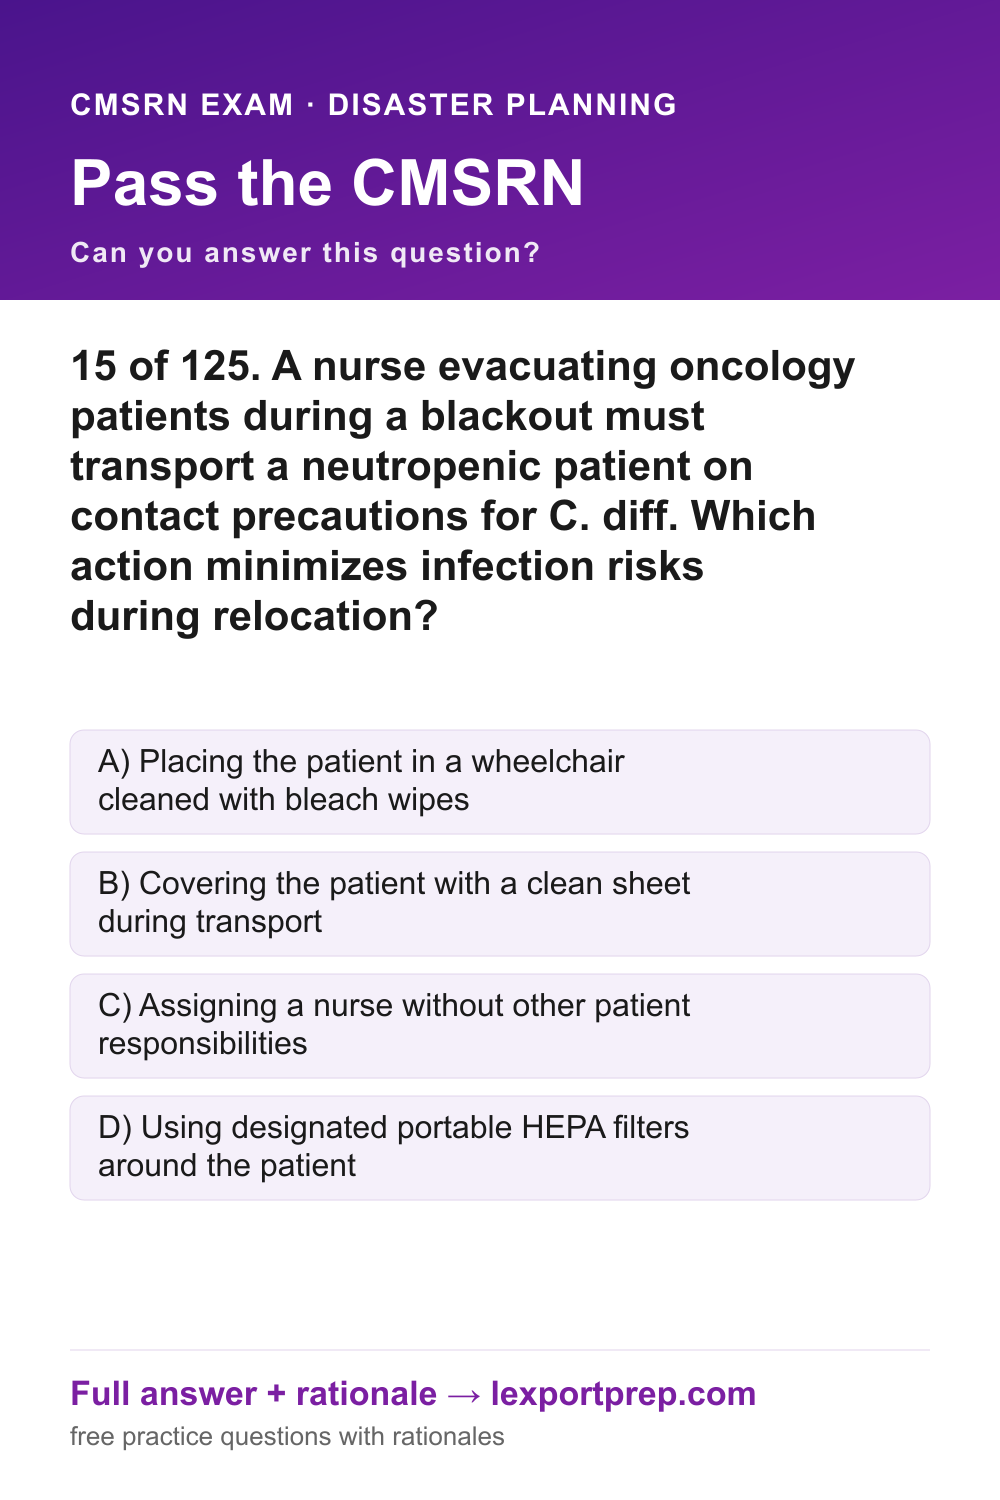Click the question text about neutropenic patient
Screen dimensions: 1000x1500
point(463,491)
